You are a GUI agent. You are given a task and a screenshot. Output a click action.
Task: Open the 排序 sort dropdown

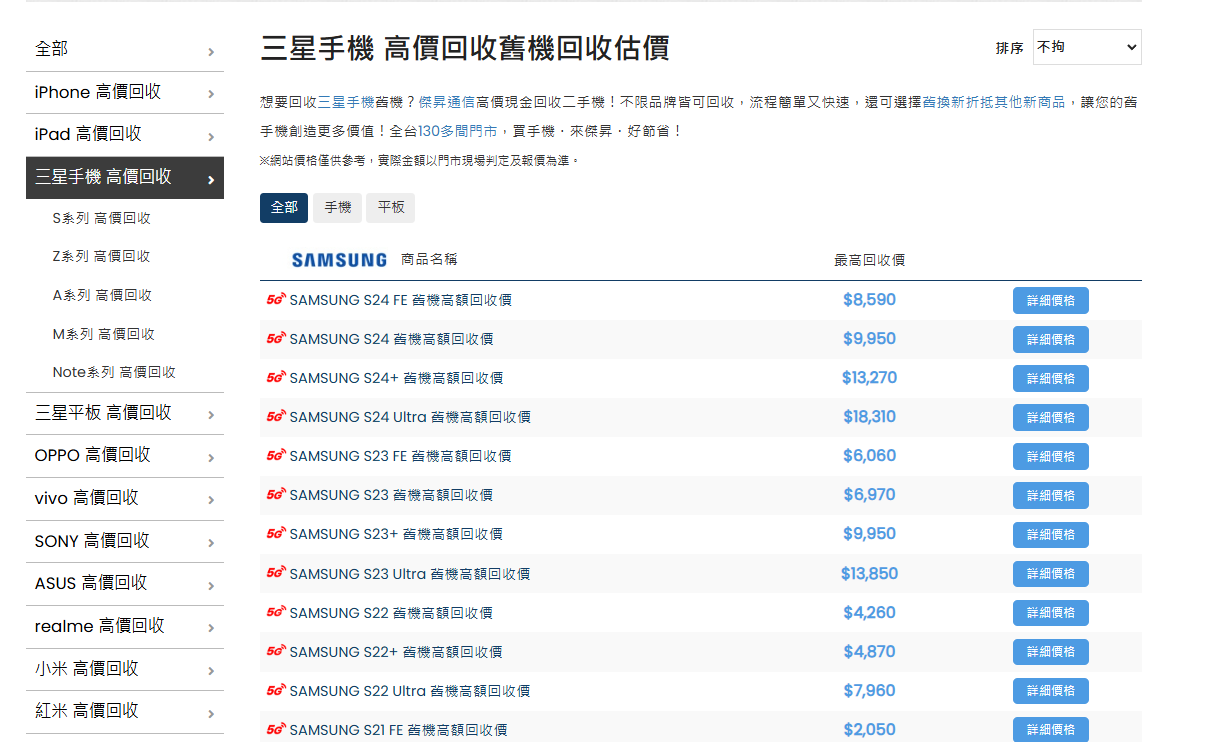click(x=1087, y=47)
